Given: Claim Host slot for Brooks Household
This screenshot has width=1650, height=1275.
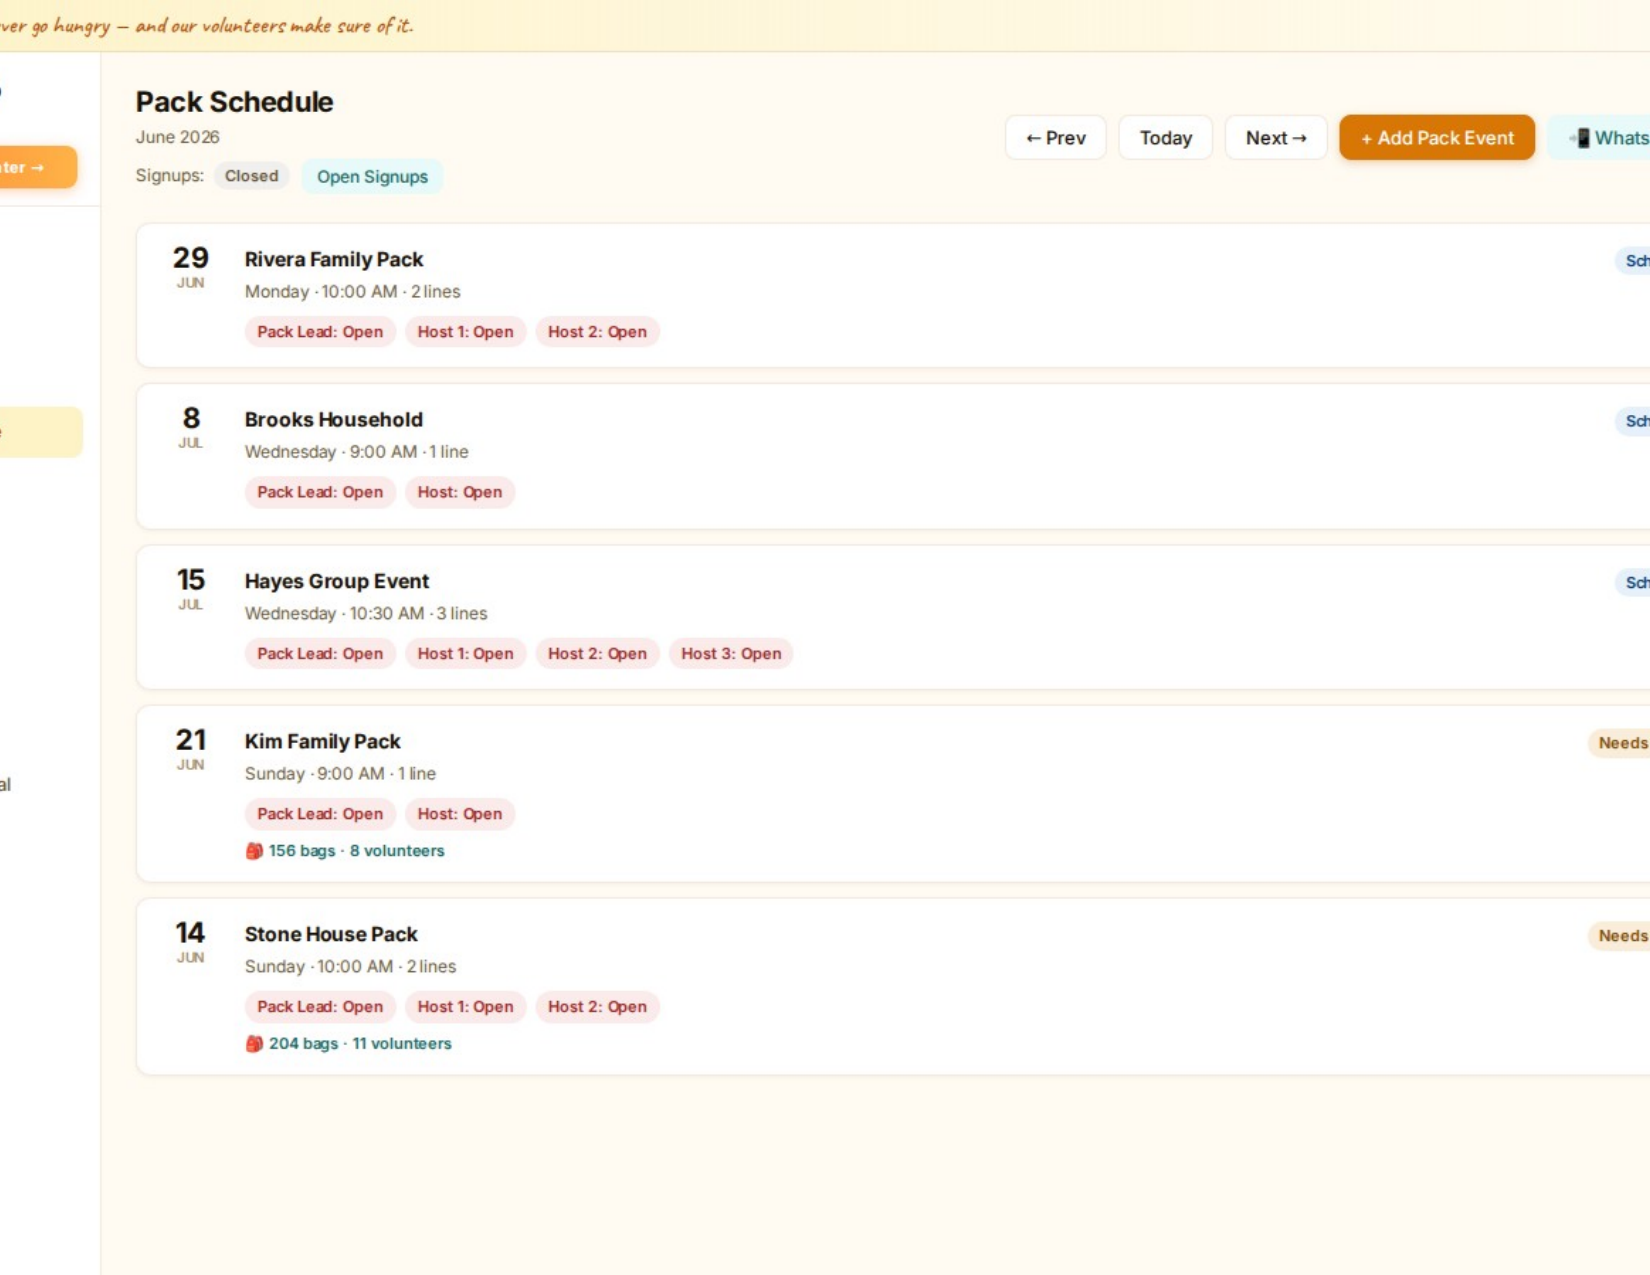Looking at the screenshot, I should 460,492.
